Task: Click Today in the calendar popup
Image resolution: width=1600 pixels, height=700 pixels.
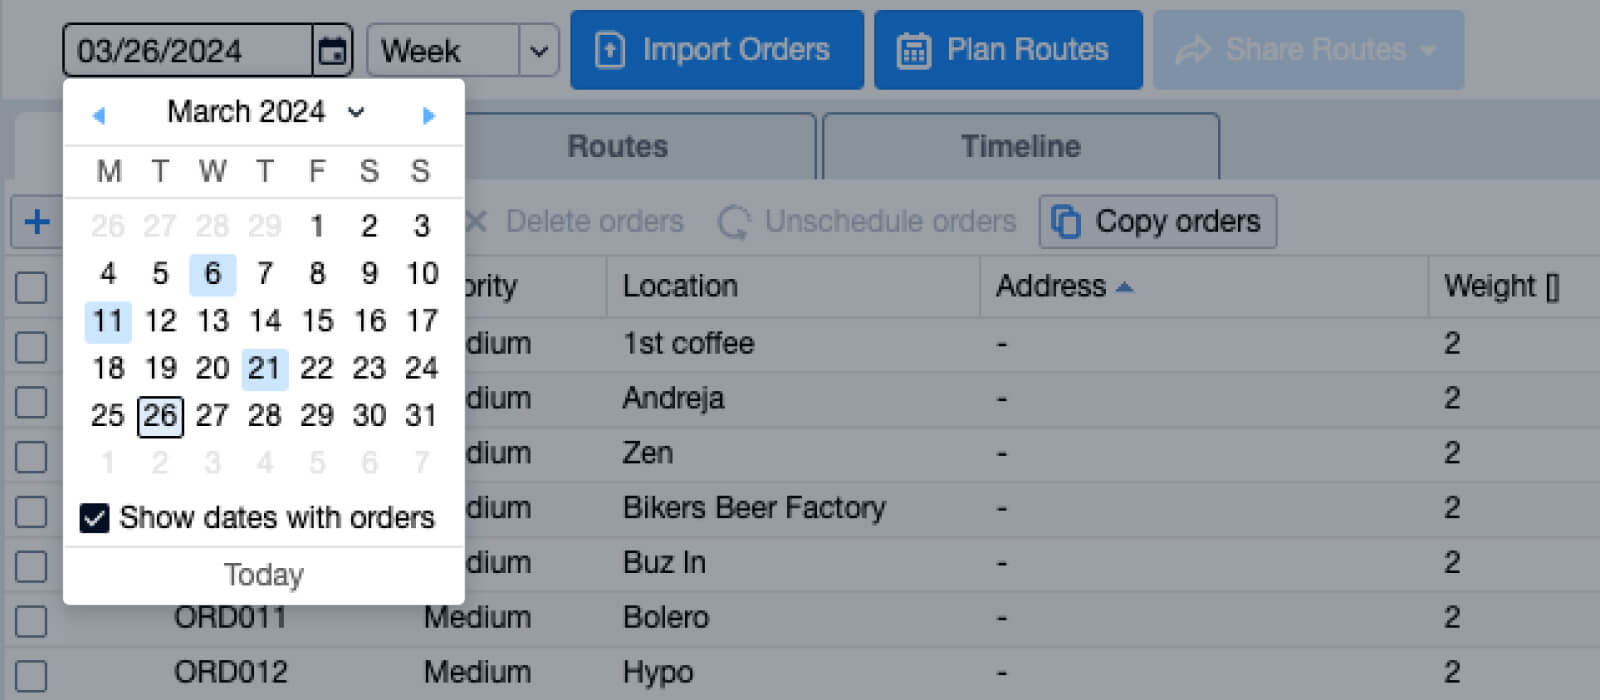Action: [x=263, y=574]
